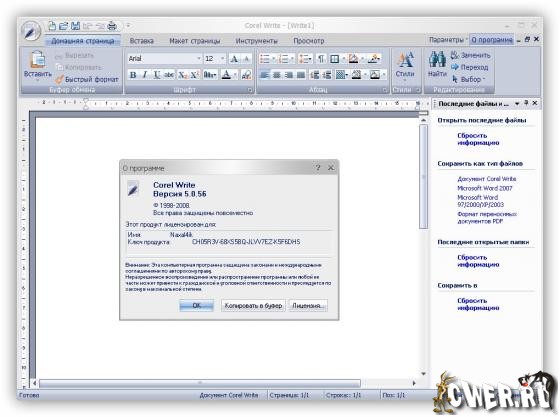Click the Вставить paste icon

38,59
